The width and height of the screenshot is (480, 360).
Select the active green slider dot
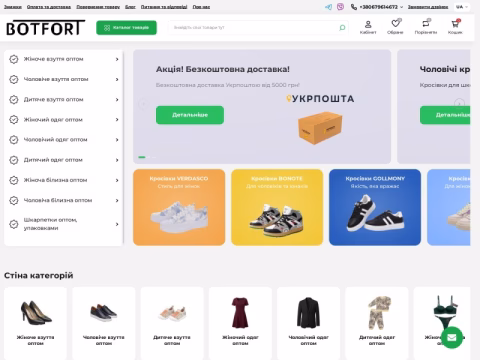pyautogui.click(x=142, y=157)
